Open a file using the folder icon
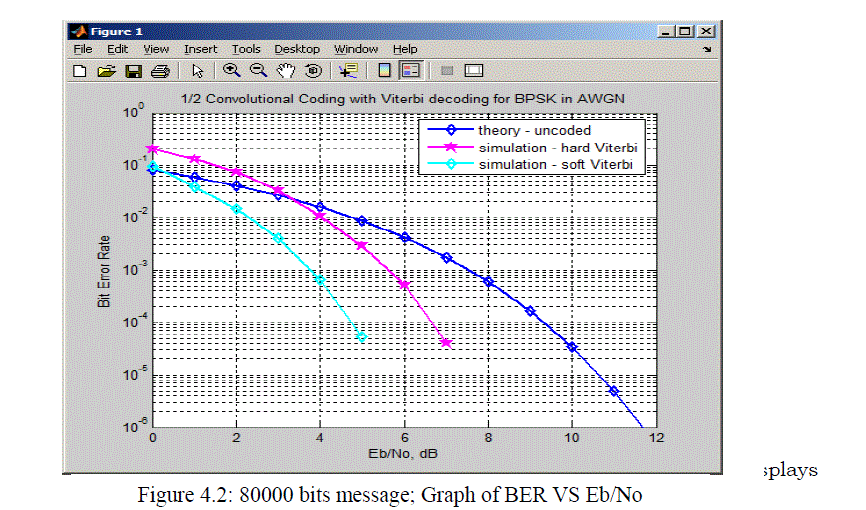The width and height of the screenshot is (866, 510). tap(106, 71)
